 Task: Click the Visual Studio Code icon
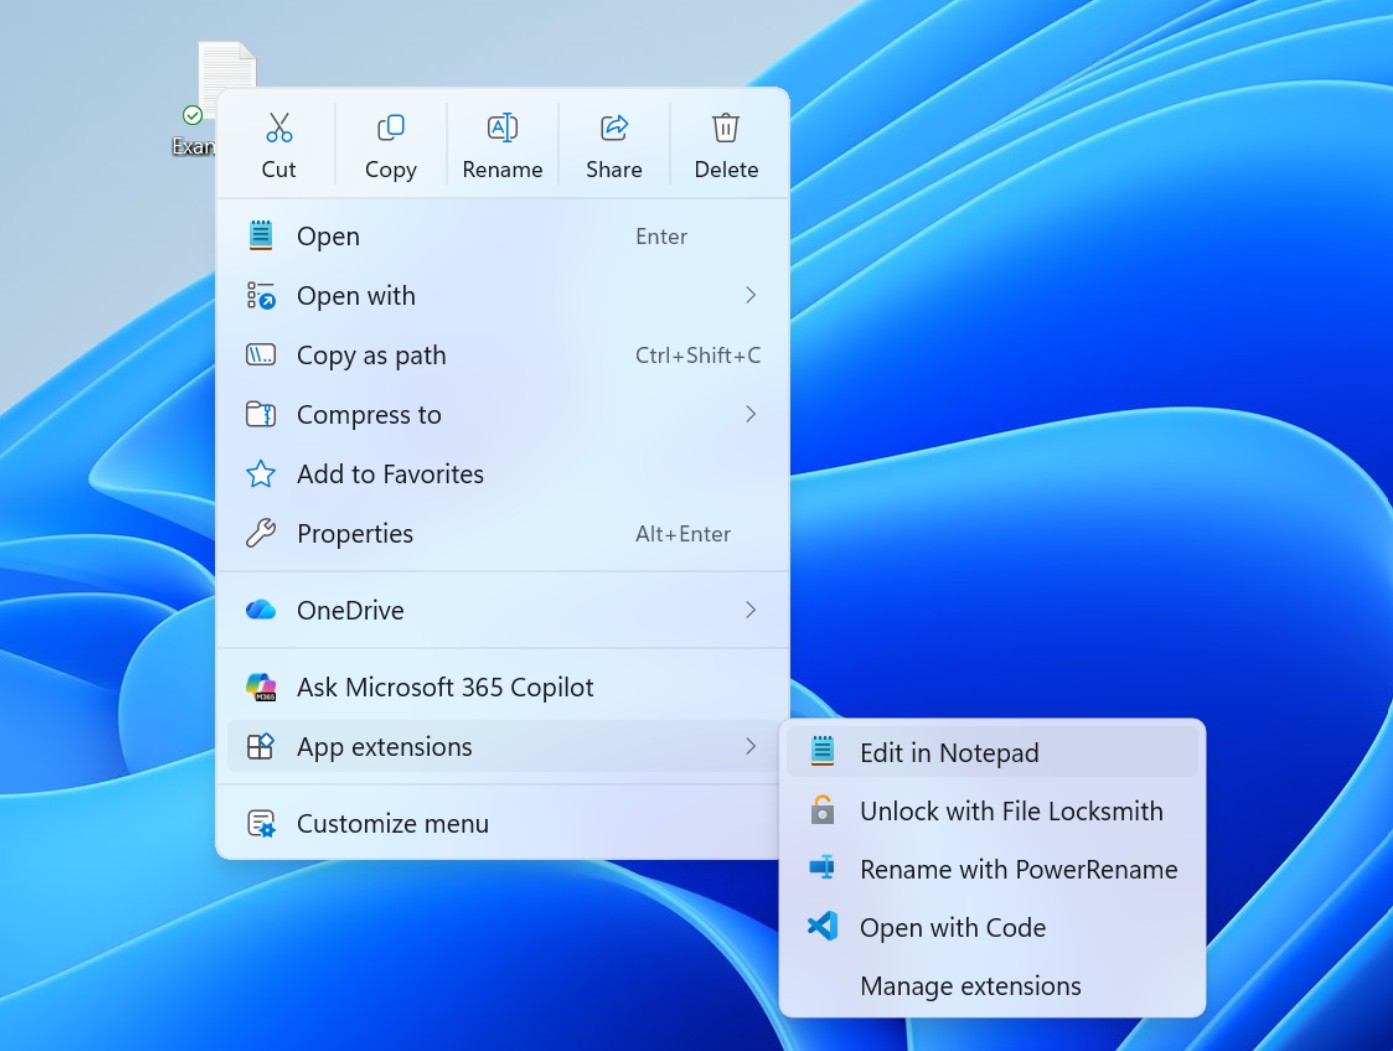tap(822, 926)
